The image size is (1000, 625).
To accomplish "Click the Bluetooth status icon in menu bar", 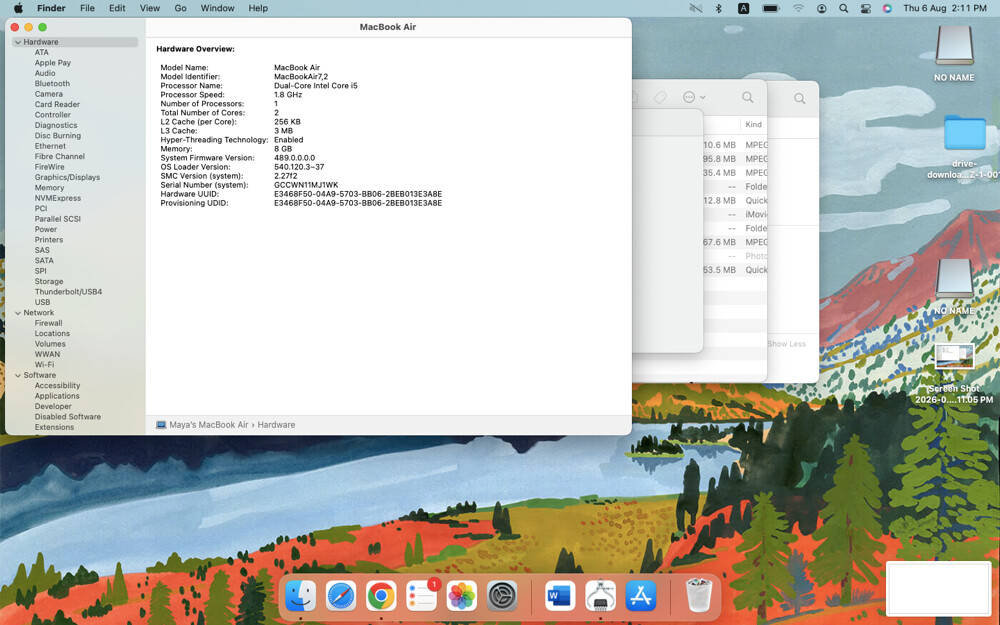I will (718, 8).
